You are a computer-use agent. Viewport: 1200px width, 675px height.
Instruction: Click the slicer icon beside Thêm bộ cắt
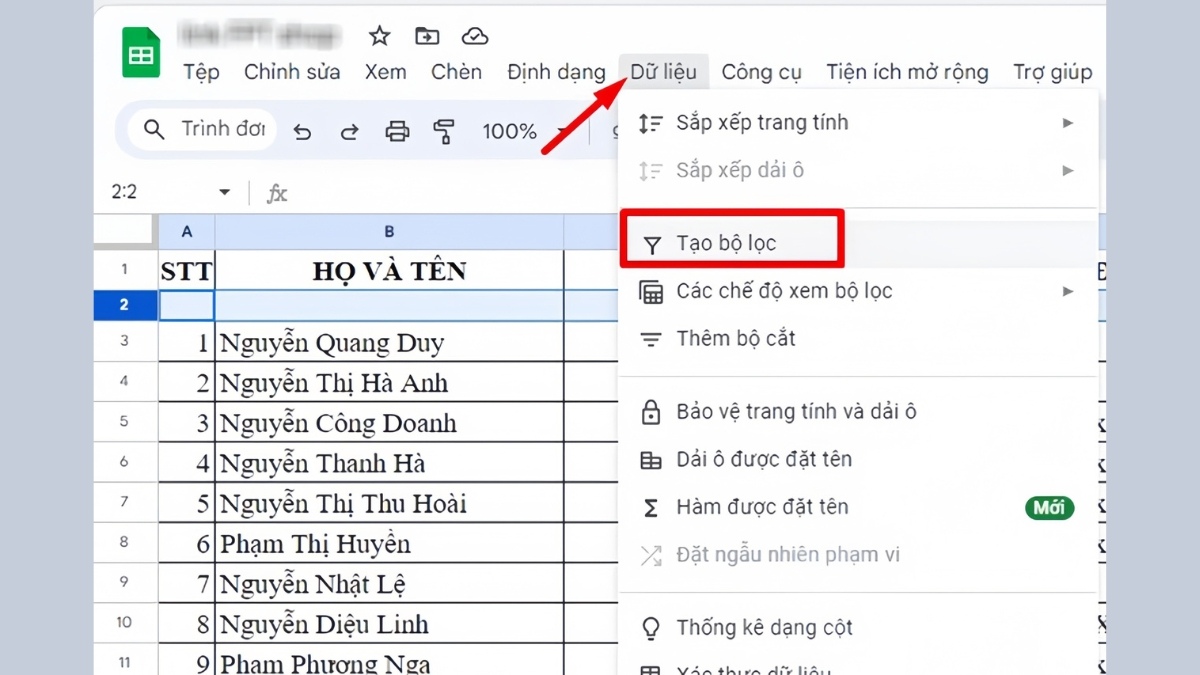tap(651, 340)
